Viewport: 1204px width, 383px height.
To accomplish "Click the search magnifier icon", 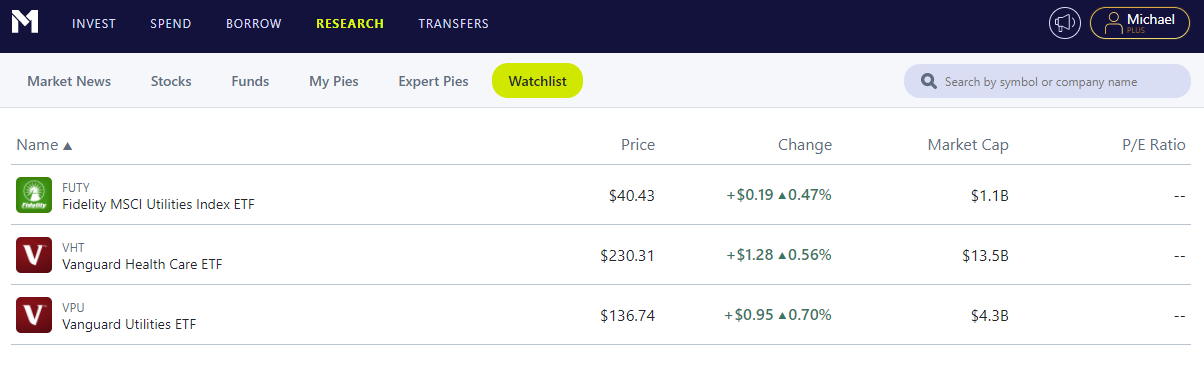I will tap(929, 81).
